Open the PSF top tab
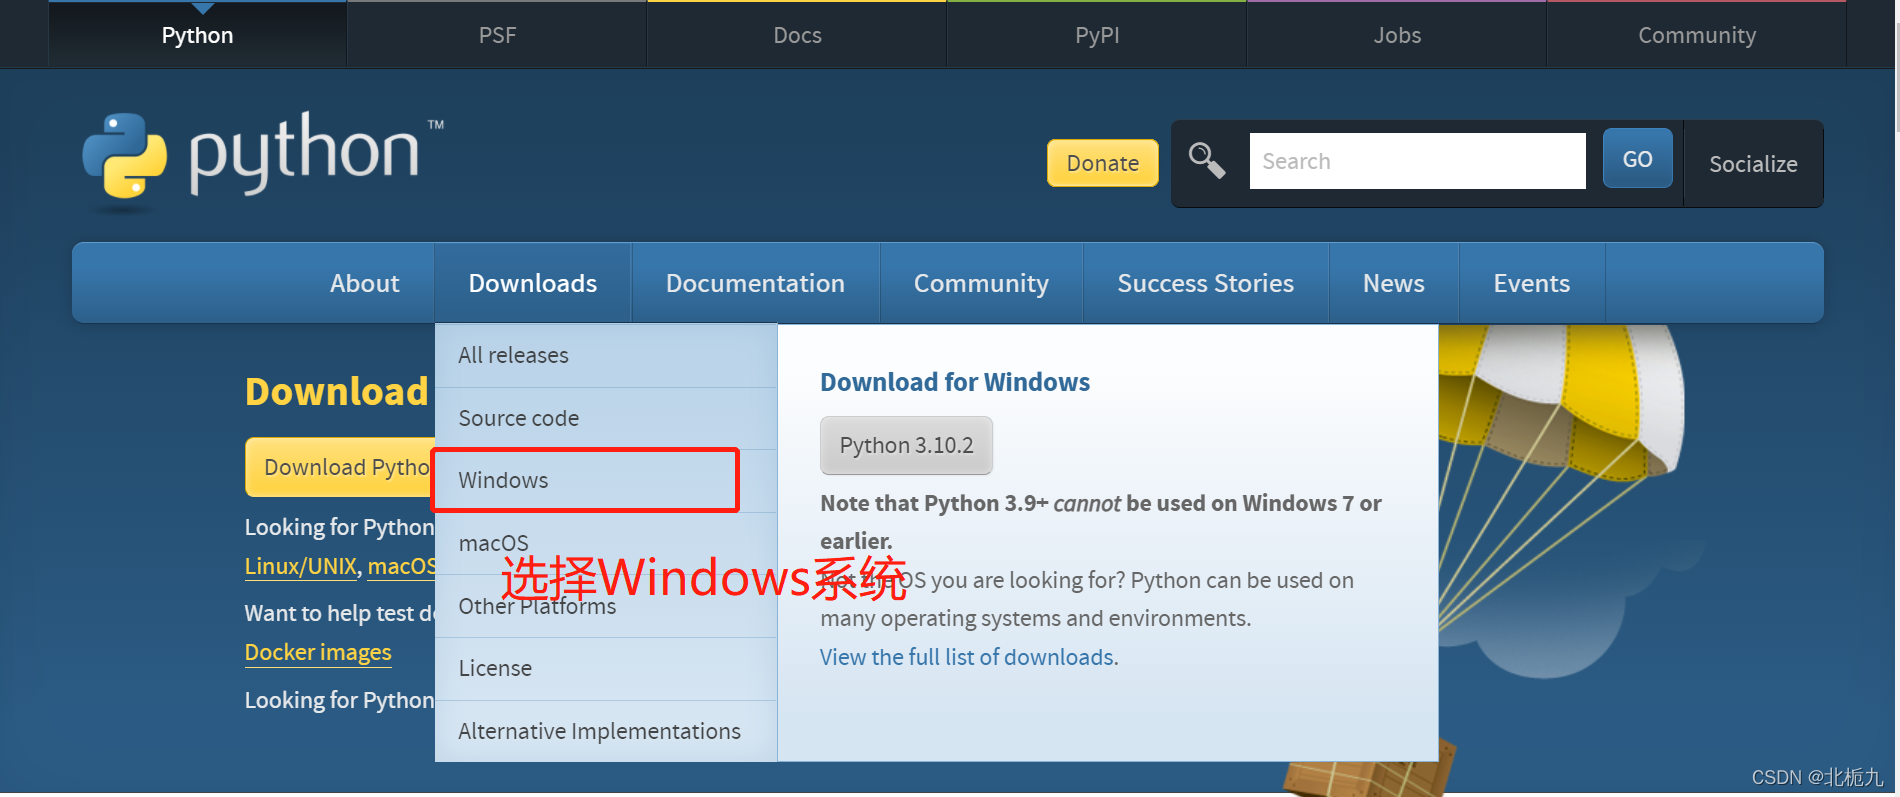The height and width of the screenshot is (797, 1900). (497, 35)
